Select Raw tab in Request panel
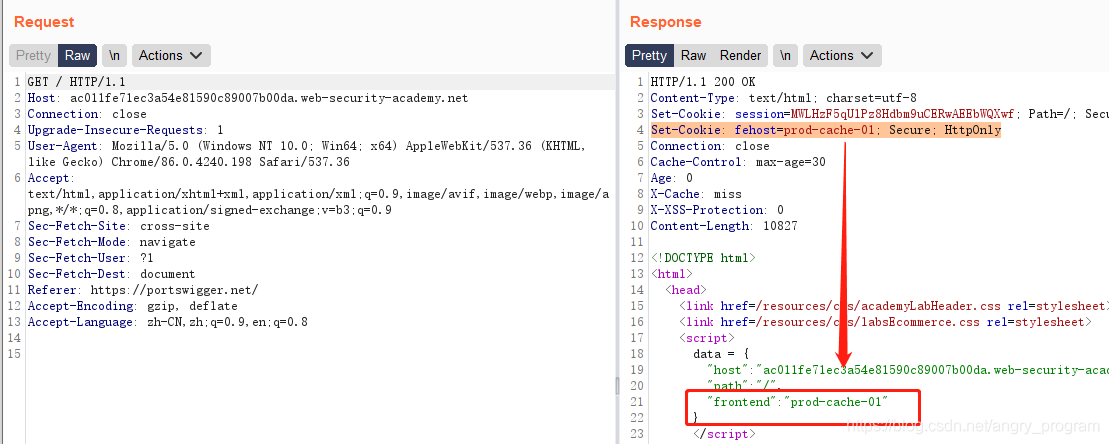Screen dimensions: 1109x444 tap(77, 55)
